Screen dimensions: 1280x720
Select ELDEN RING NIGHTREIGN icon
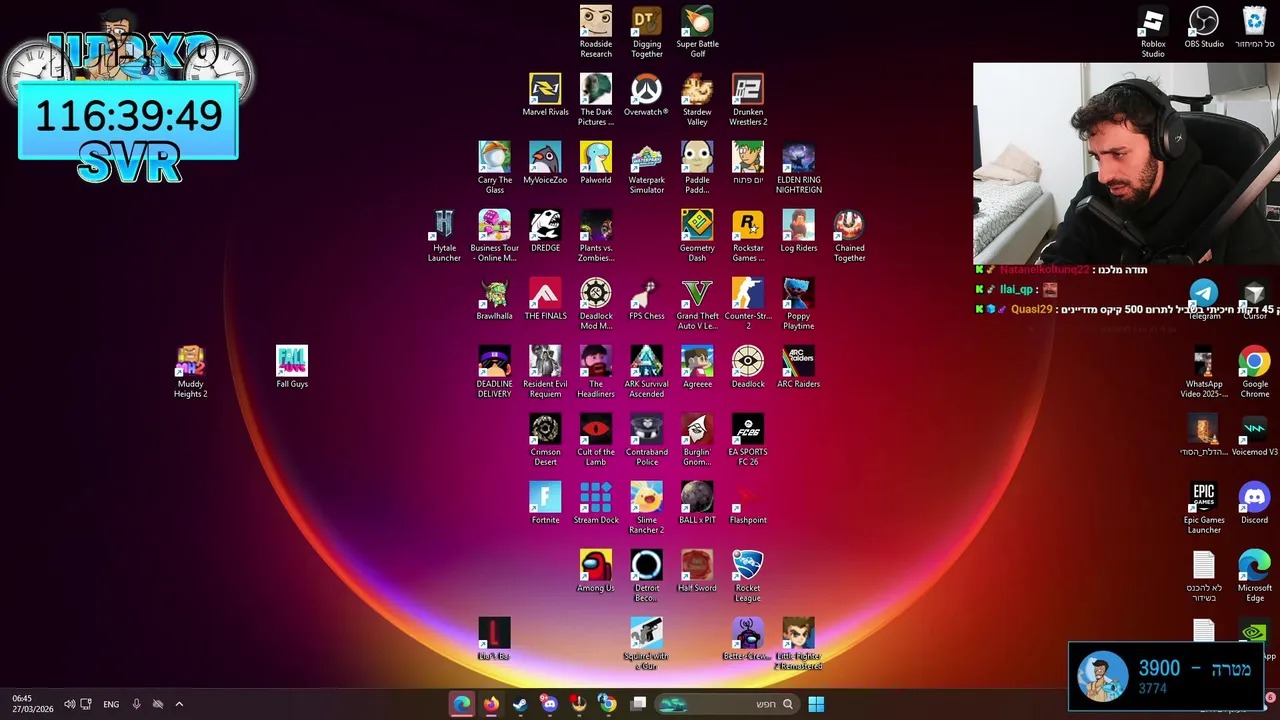[x=799, y=168]
